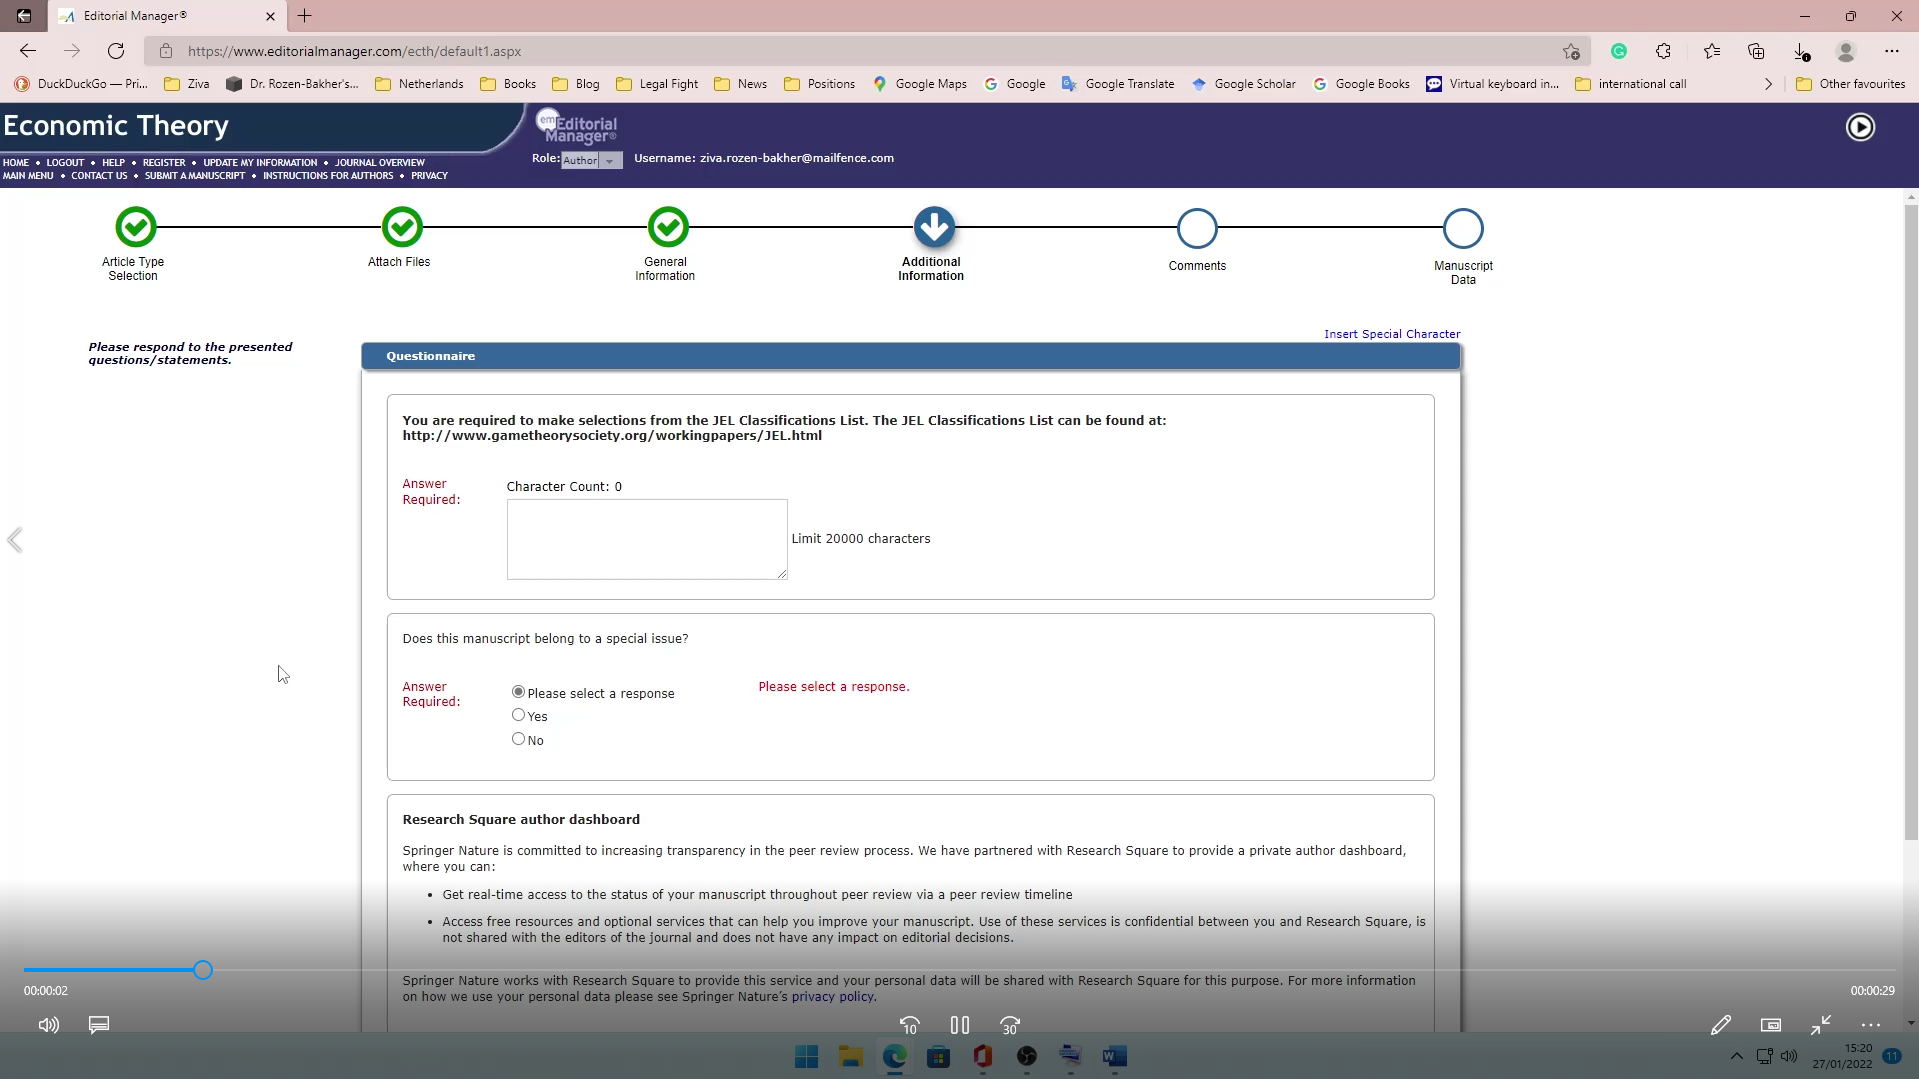Exit full screen with the arrows icon
Viewport: 1919px width, 1079px height.
(x=1821, y=1025)
